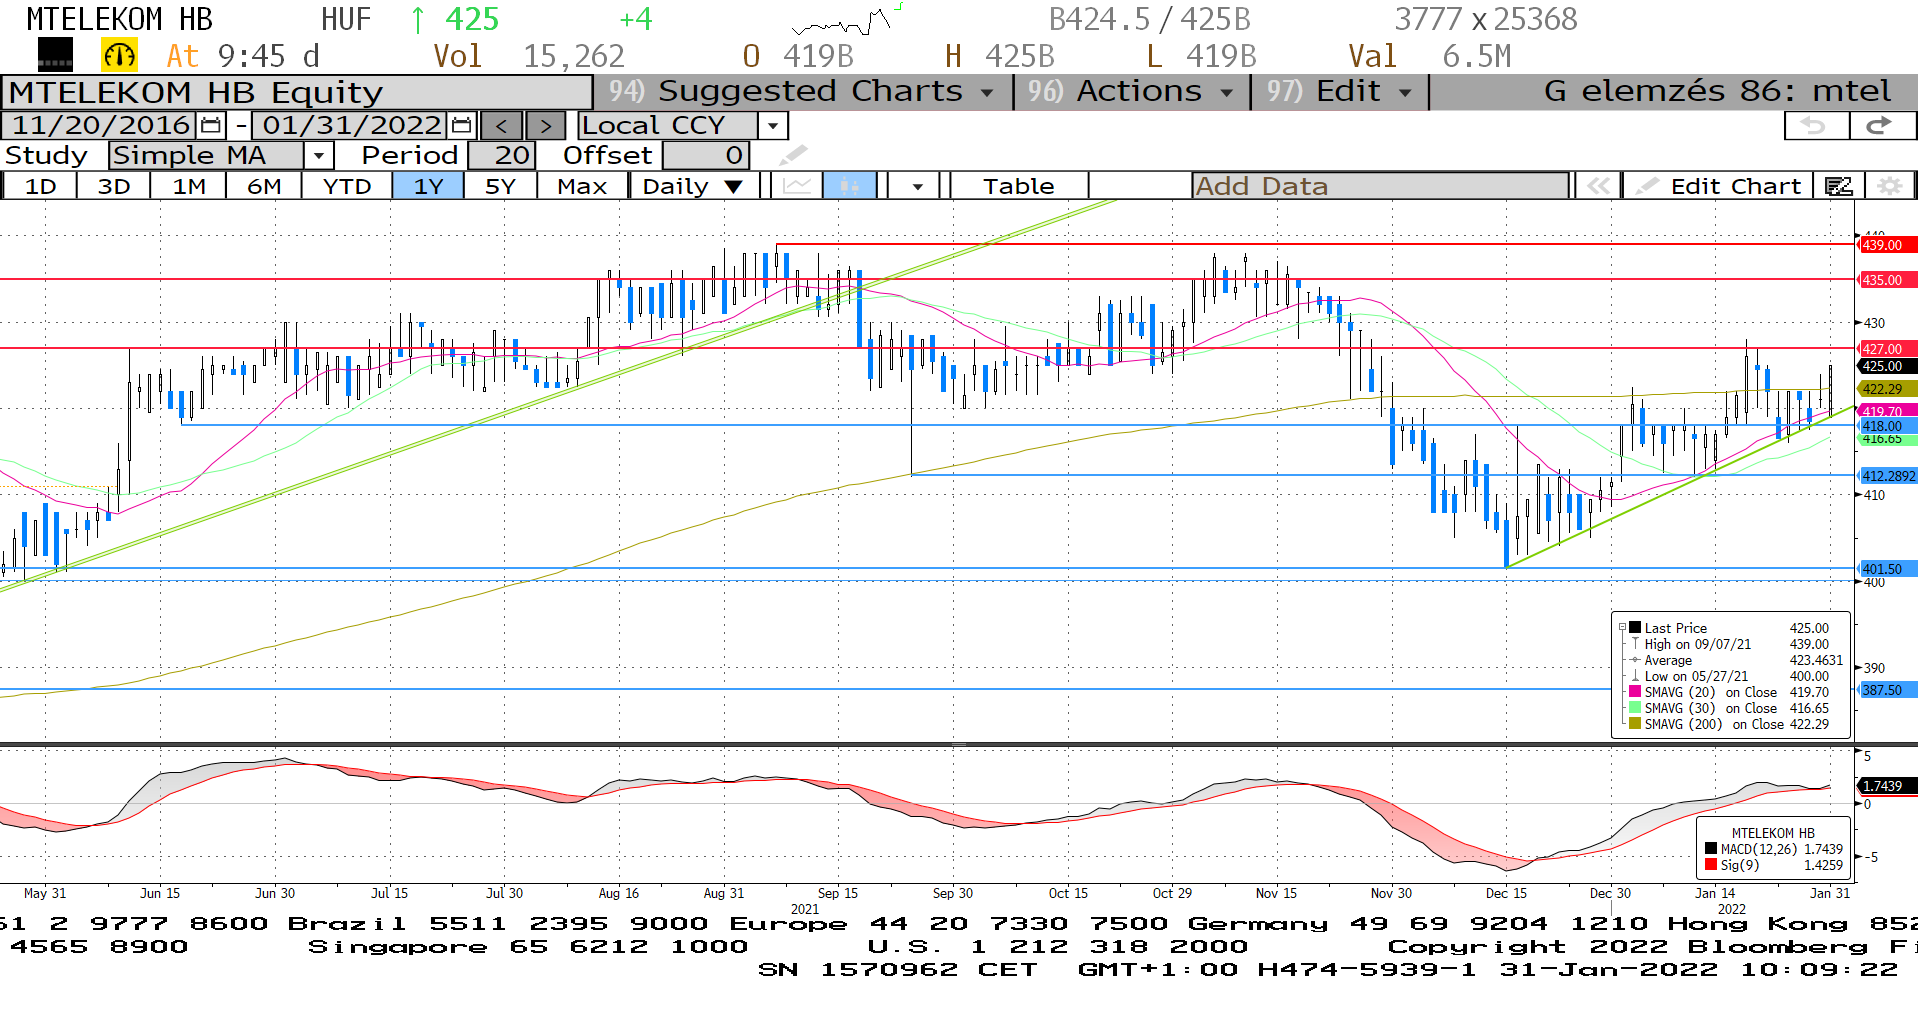Click the Add Data input box
Image resolution: width=1918 pixels, height=1025 pixels.
pos(1380,186)
